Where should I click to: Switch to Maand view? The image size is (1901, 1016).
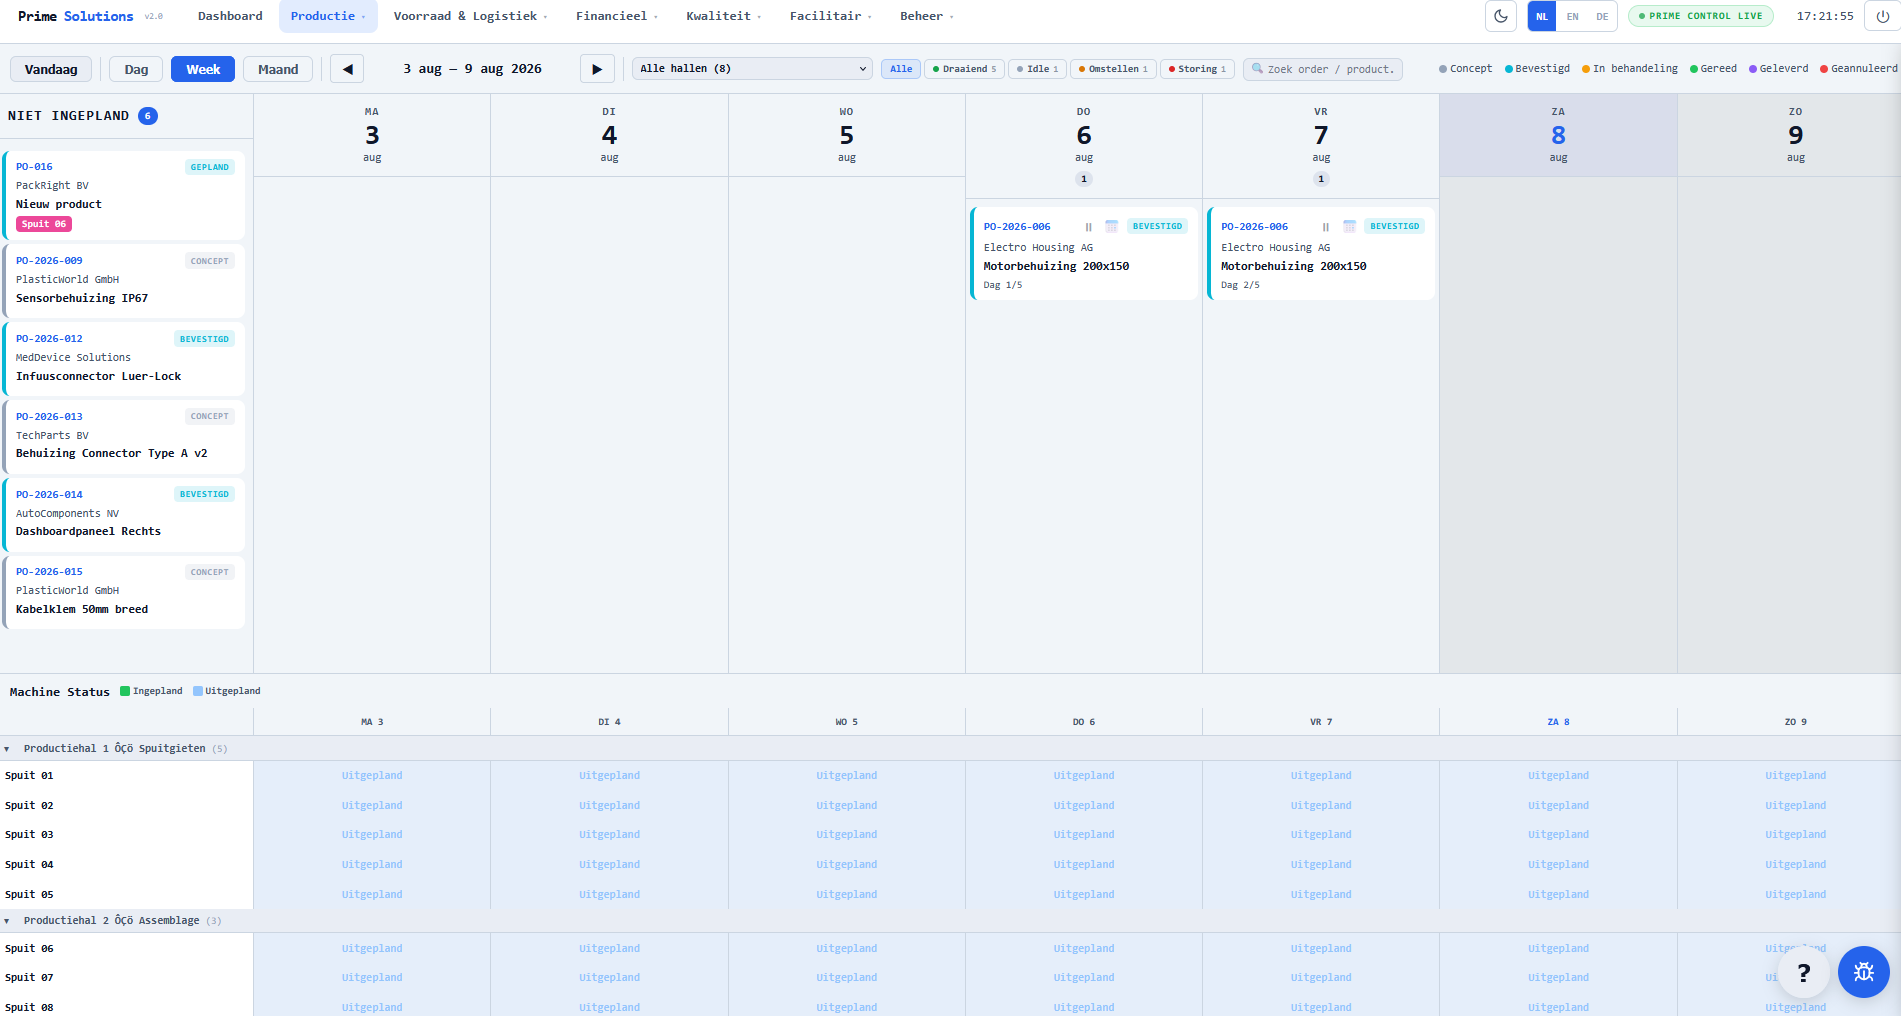click(x=278, y=69)
